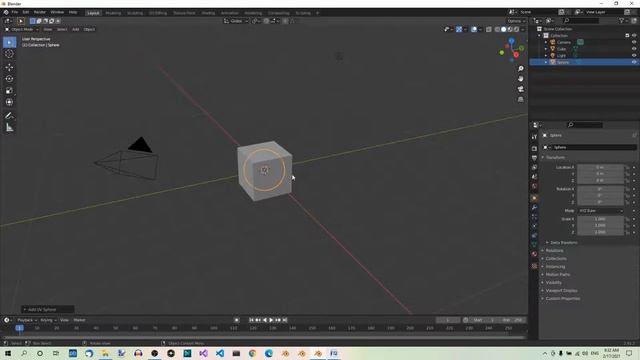The width and height of the screenshot is (640, 360).
Task: Click the viewport navigation gizmo
Action: click(512, 50)
